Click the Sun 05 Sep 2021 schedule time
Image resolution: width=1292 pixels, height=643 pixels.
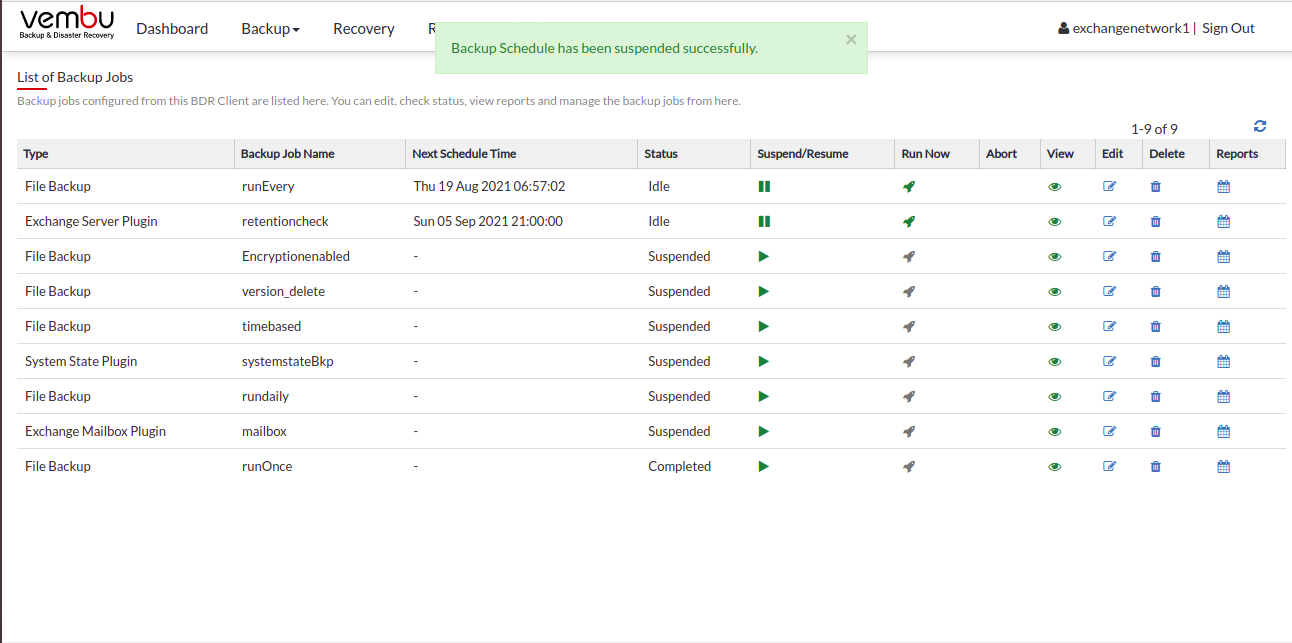(x=488, y=221)
